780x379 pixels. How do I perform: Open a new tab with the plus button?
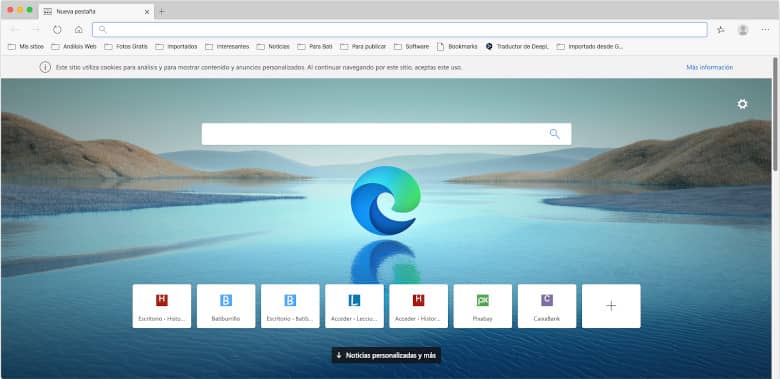(162, 11)
